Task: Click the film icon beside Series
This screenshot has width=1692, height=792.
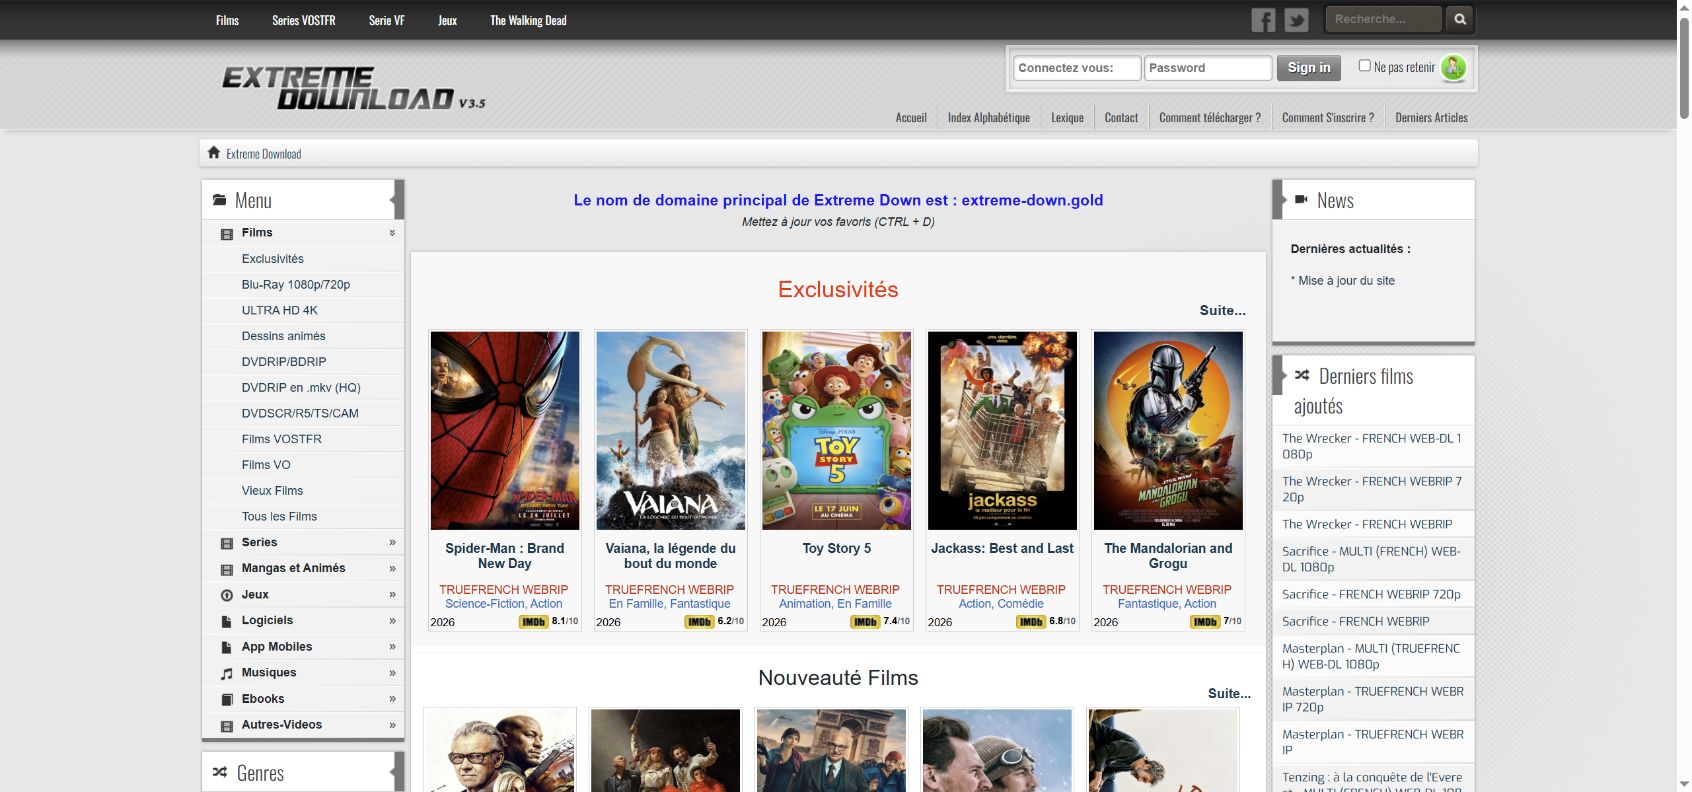Action: tap(227, 543)
